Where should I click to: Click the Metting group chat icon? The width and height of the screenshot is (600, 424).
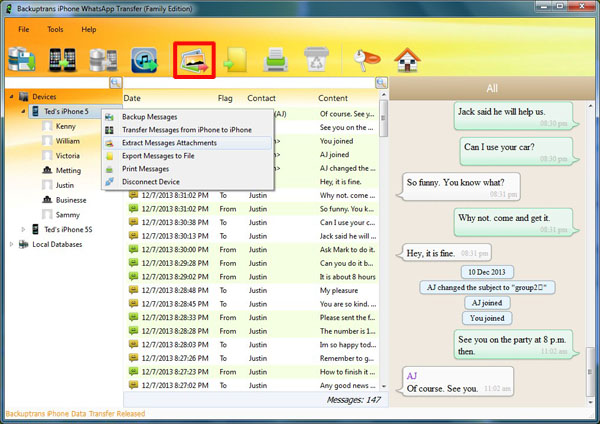tap(47, 170)
